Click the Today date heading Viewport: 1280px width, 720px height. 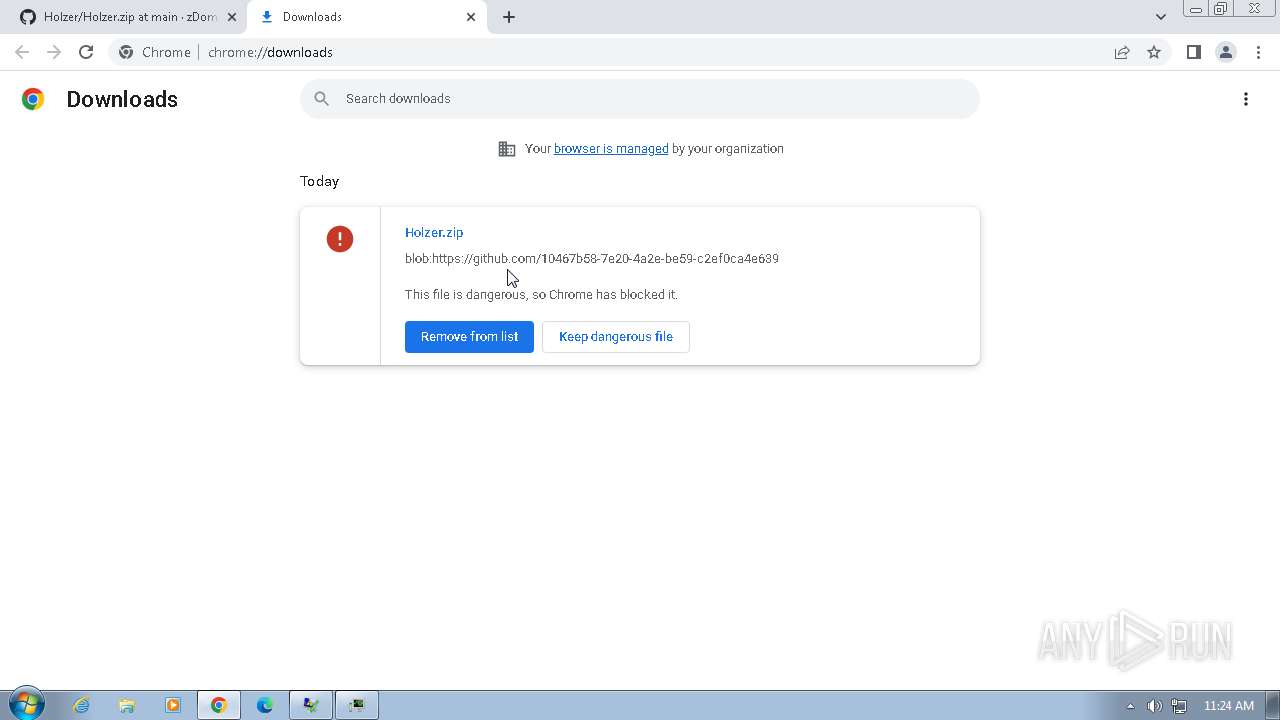(320, 181)
